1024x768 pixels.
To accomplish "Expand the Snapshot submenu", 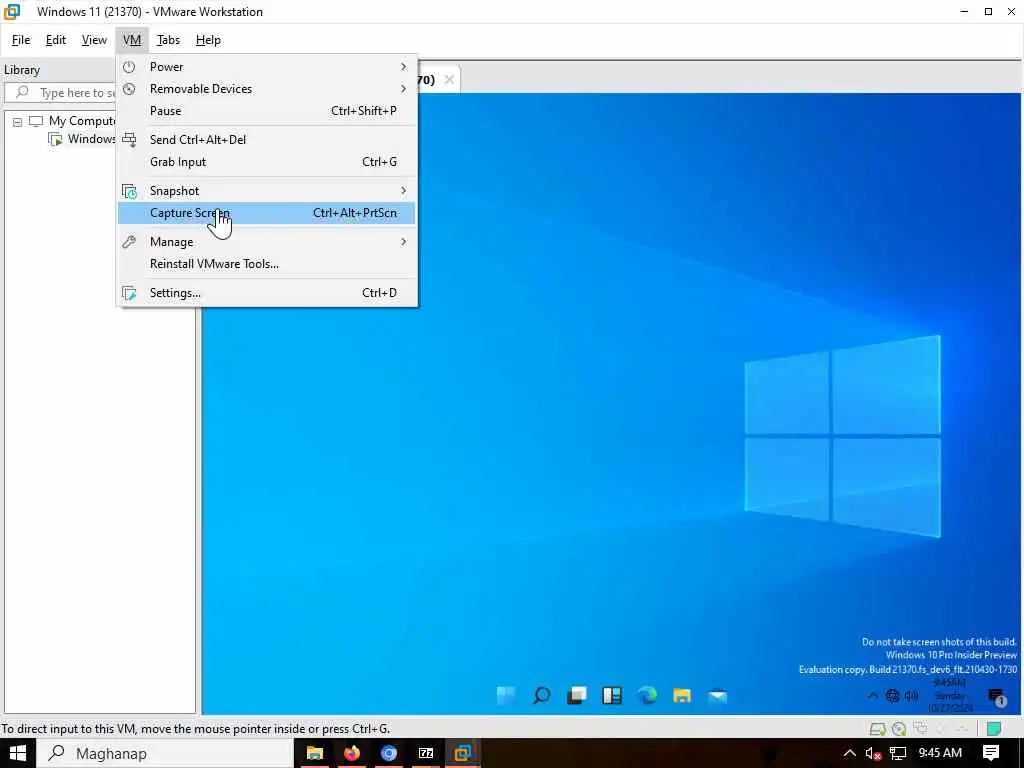I will click(266, 191).
